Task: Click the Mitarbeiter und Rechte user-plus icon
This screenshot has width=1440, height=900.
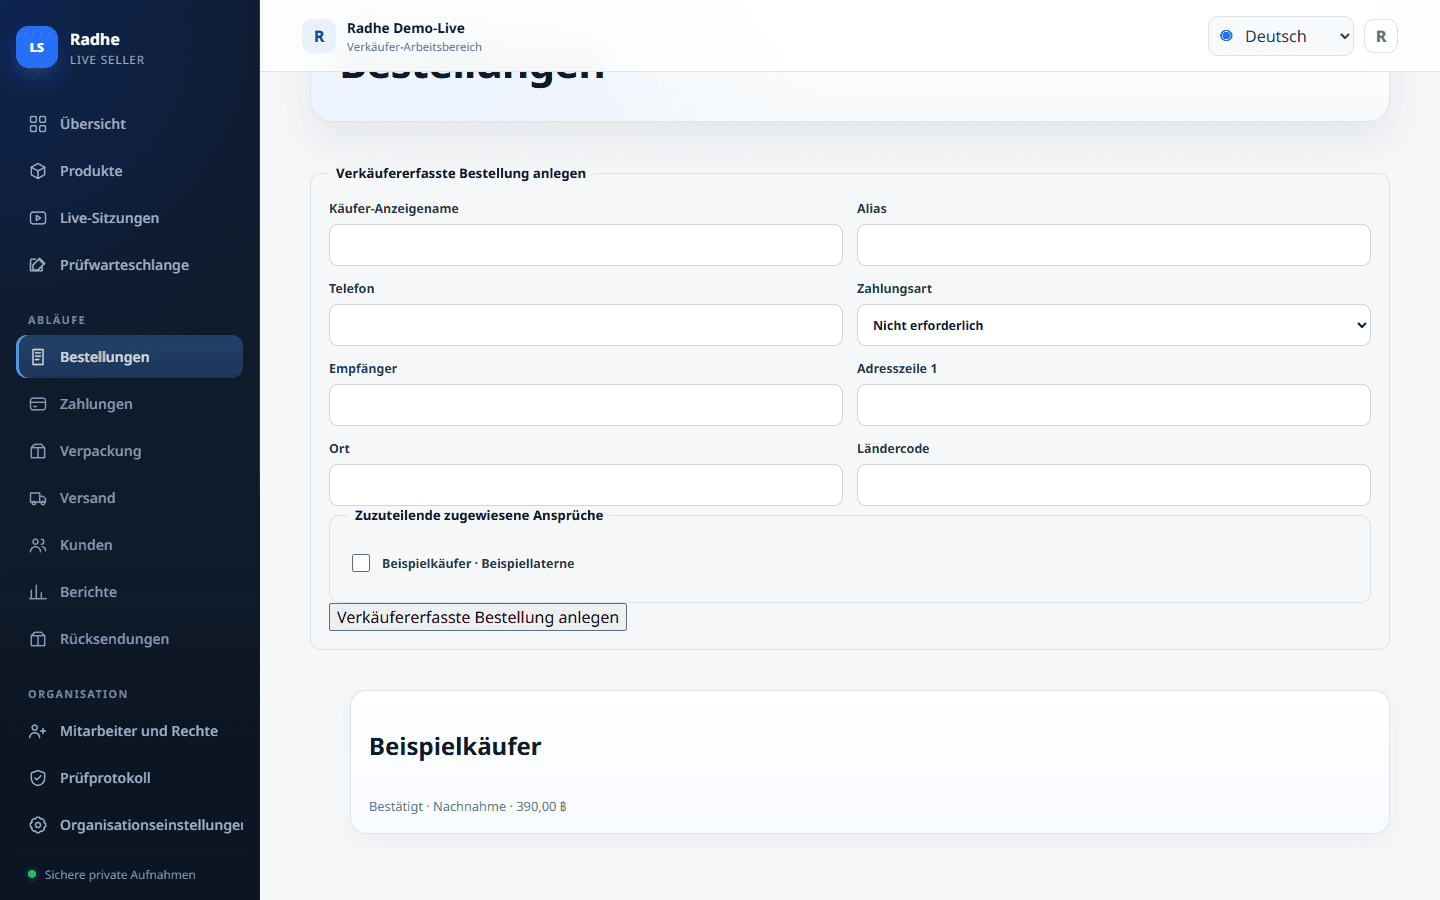Action: [x=38, y=731]
